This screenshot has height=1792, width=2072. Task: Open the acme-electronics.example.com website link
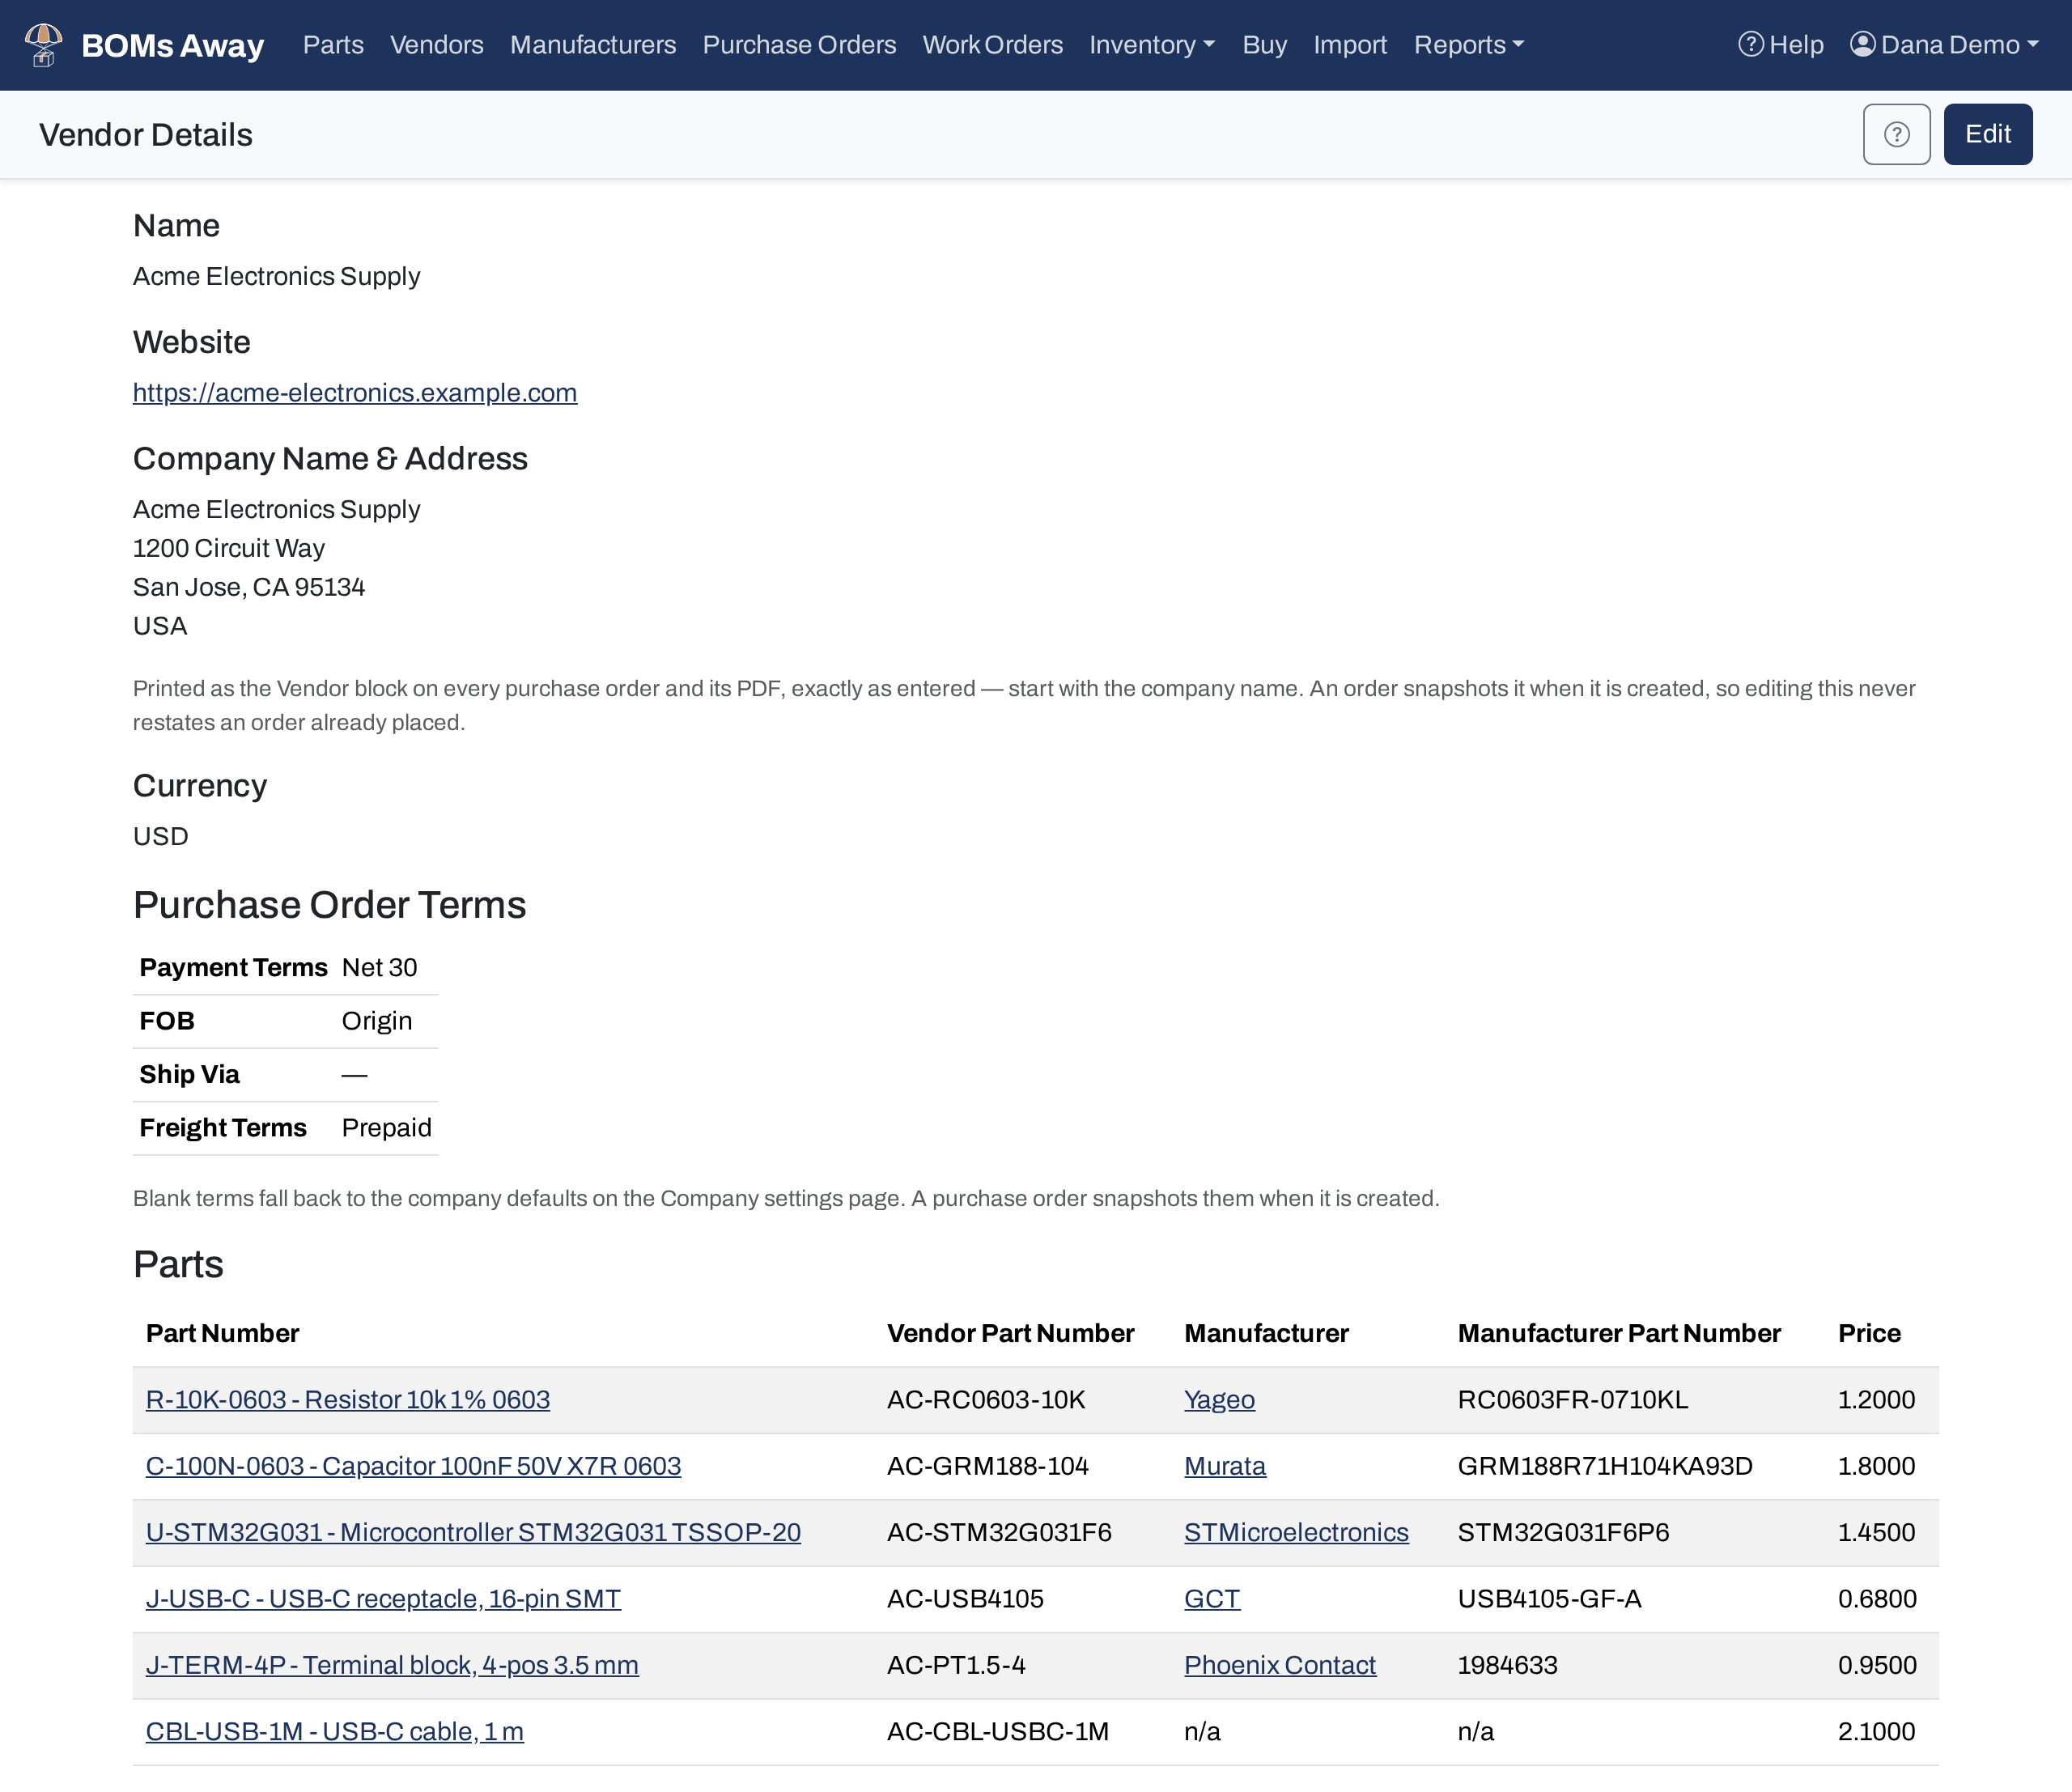coord(355,392)
